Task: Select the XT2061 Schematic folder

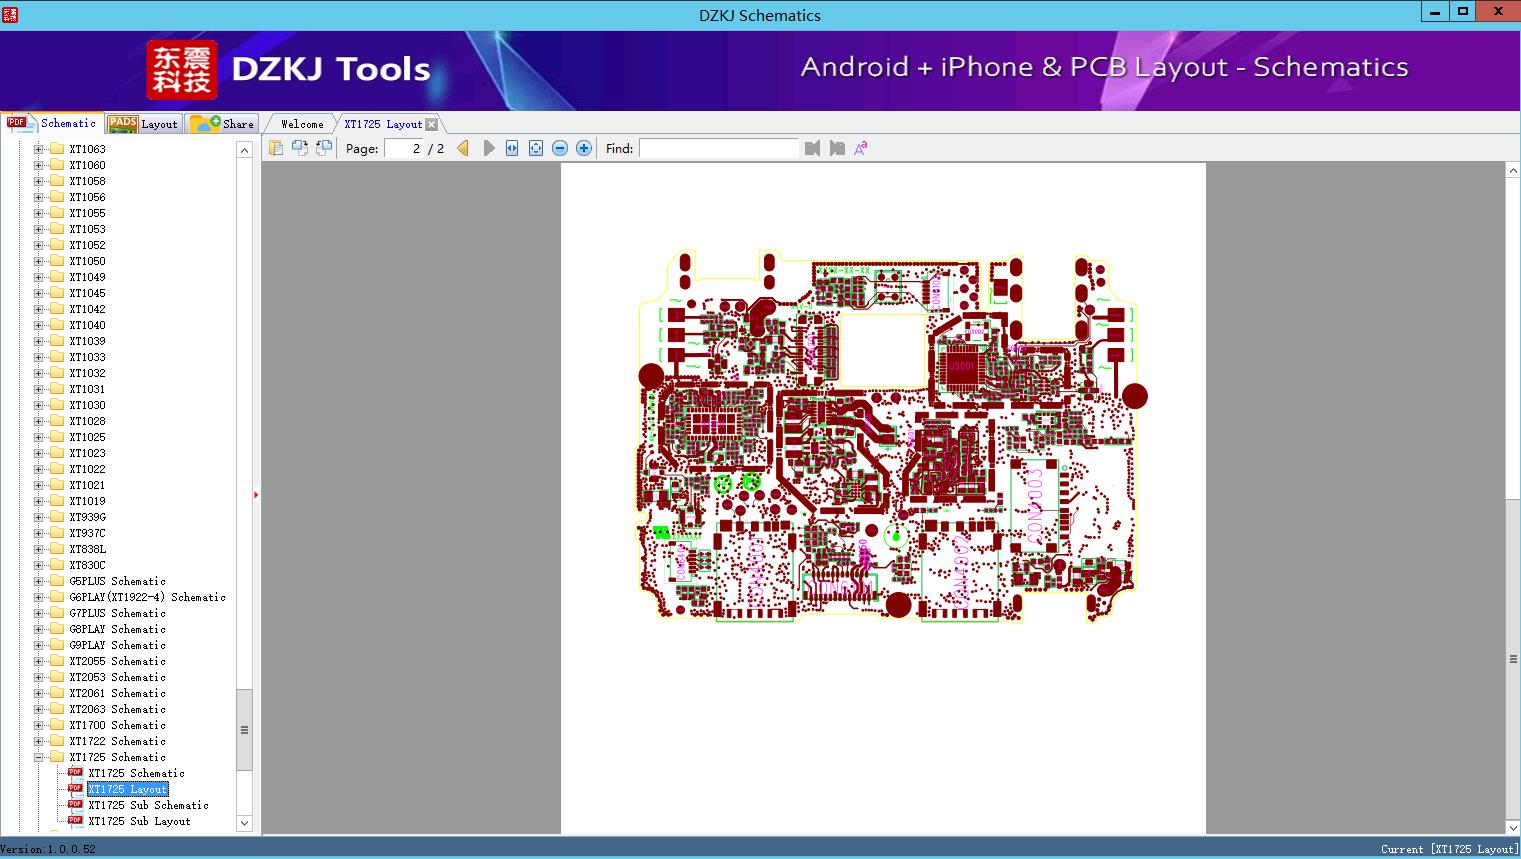Action: 117,693
